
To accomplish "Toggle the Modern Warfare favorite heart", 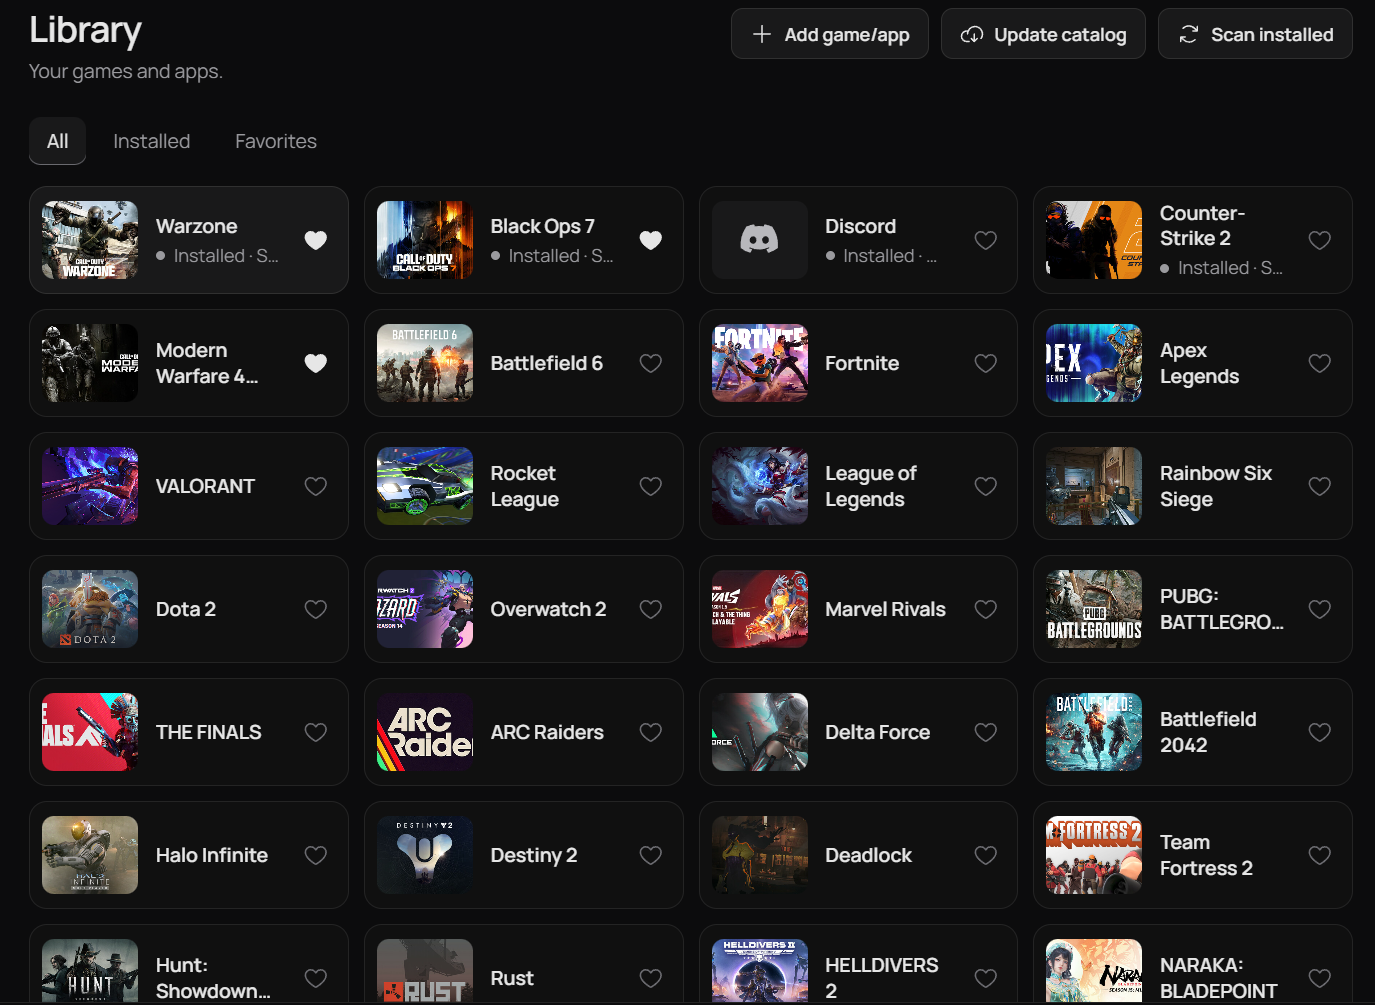I will pos(316,363).
